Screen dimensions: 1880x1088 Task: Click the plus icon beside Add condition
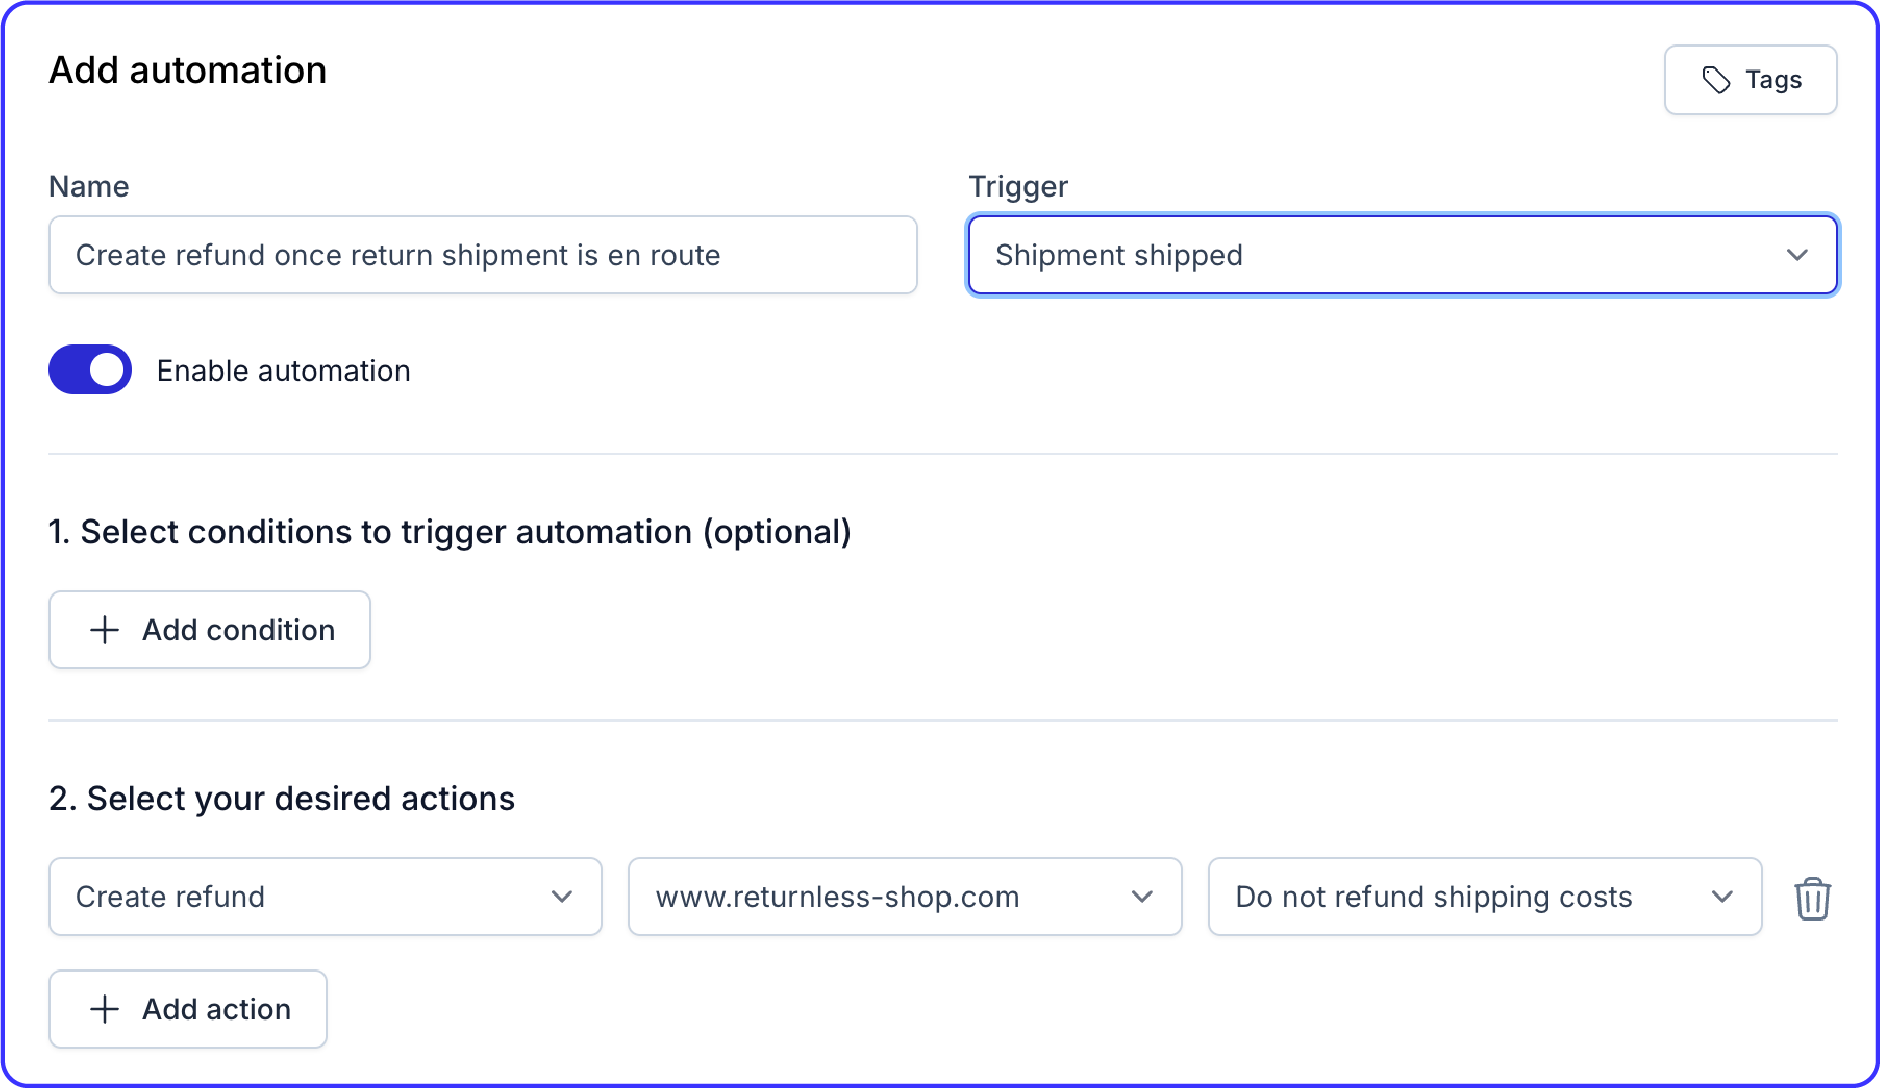tap(105, 630)
